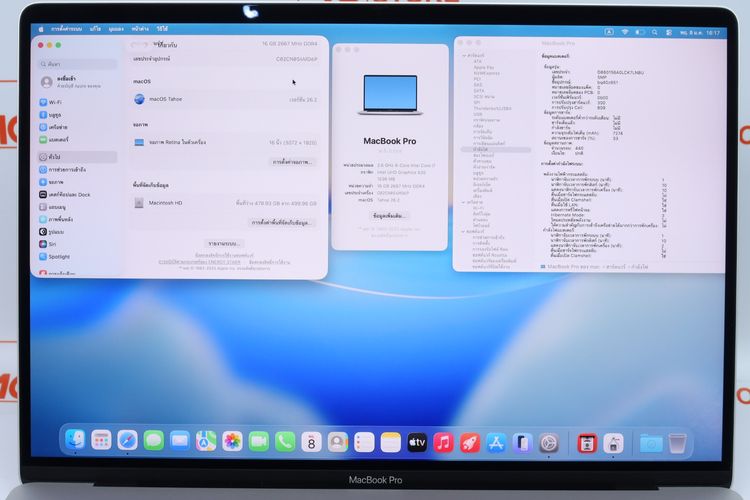Open the ENERGY STAR link

click(x=199, y=262)
